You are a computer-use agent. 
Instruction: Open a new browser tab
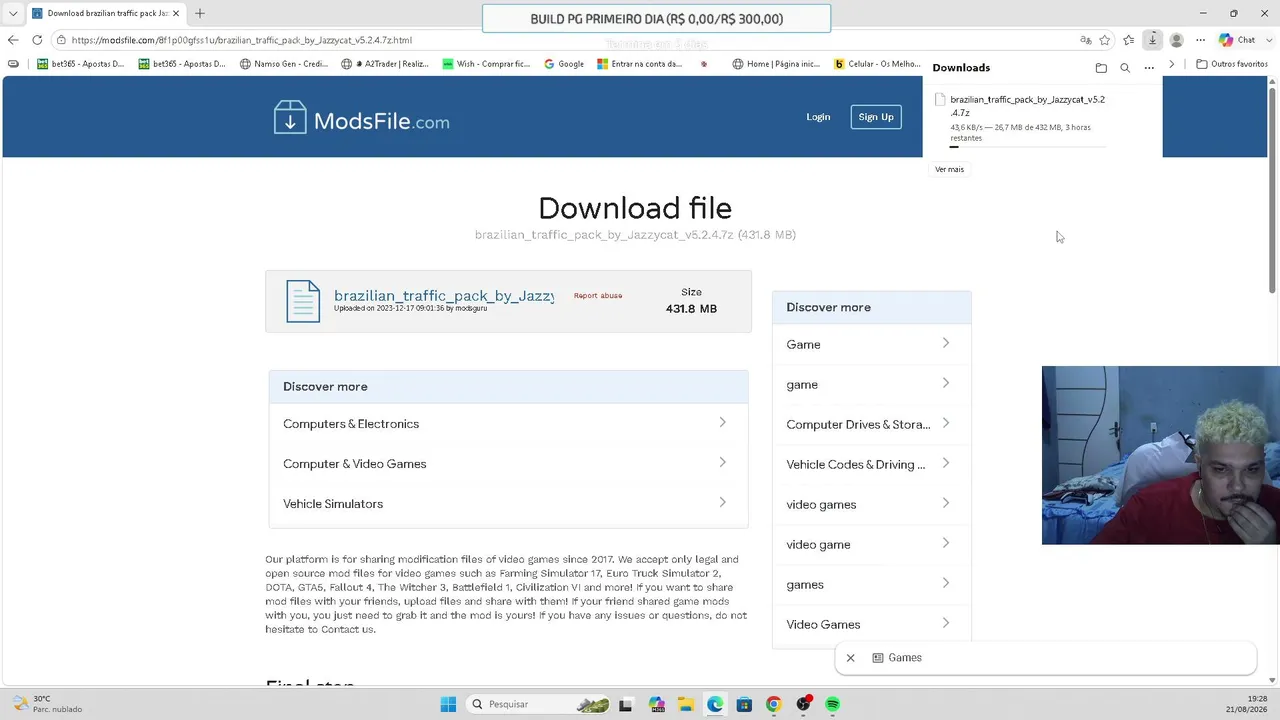tap(200, 13)
